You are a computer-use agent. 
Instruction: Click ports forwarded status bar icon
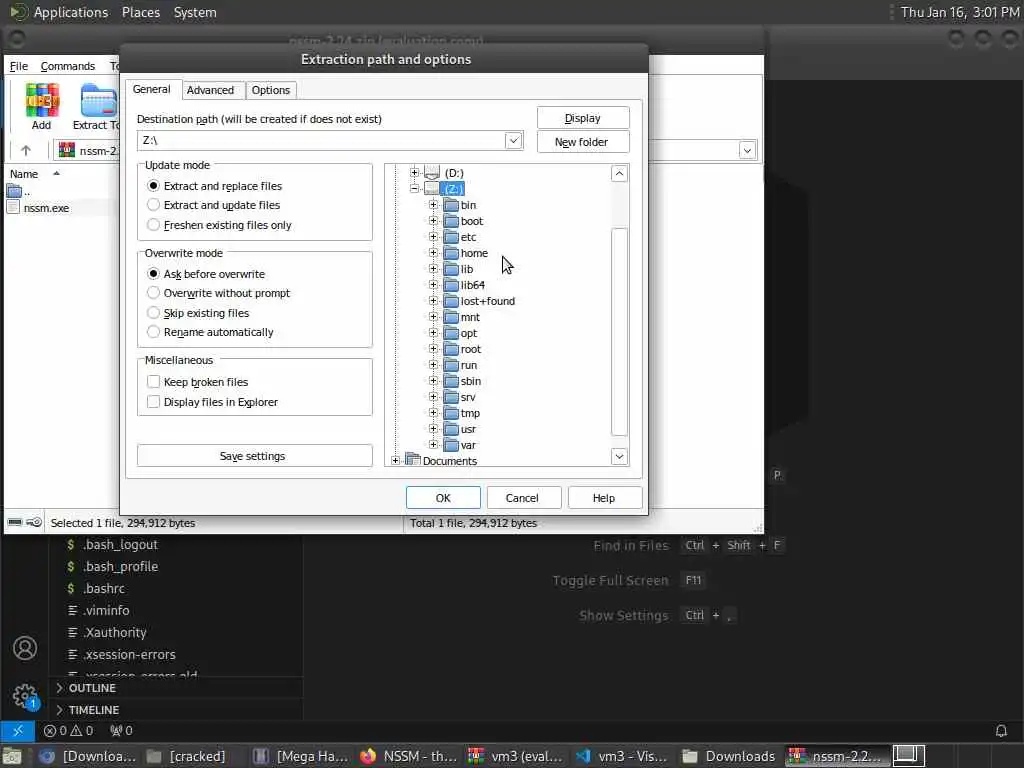[x=121, y=731]
